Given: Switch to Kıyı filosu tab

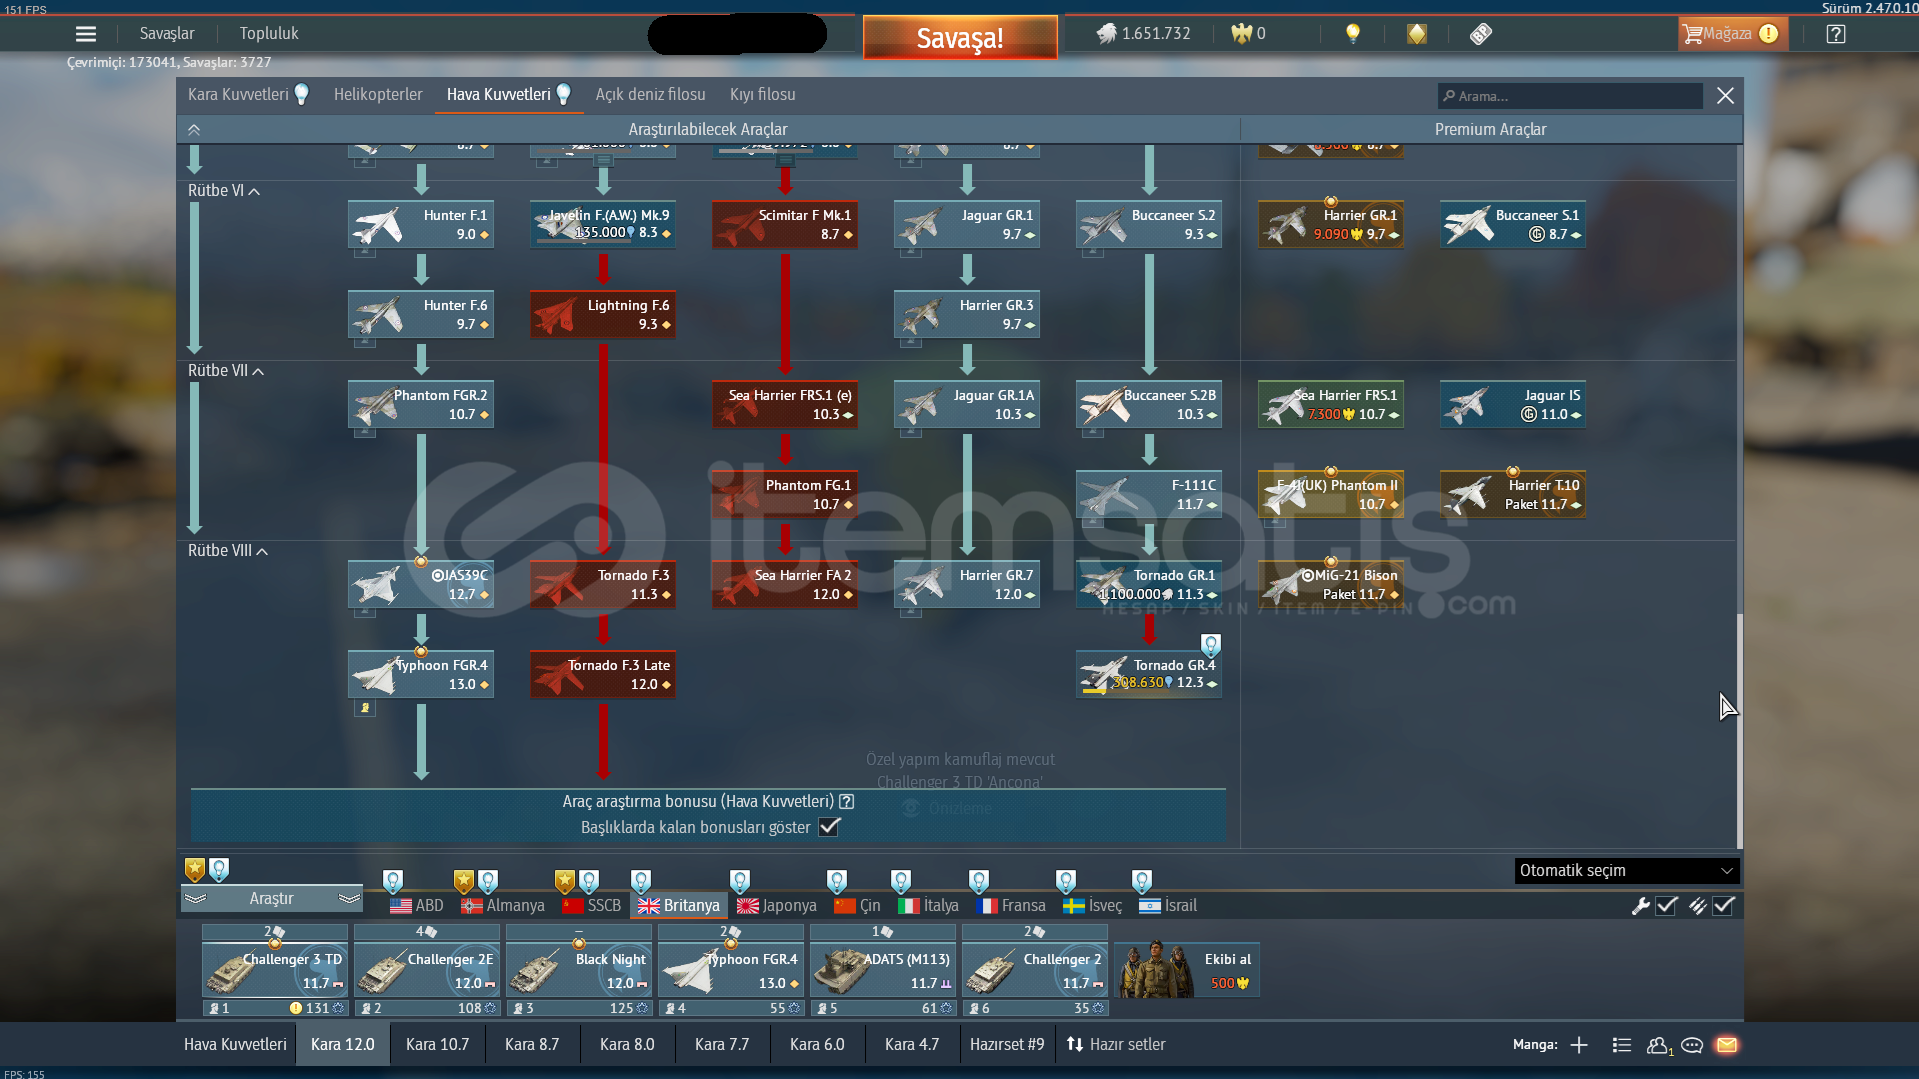Looking at the screenshot, I should pos(763,95).
